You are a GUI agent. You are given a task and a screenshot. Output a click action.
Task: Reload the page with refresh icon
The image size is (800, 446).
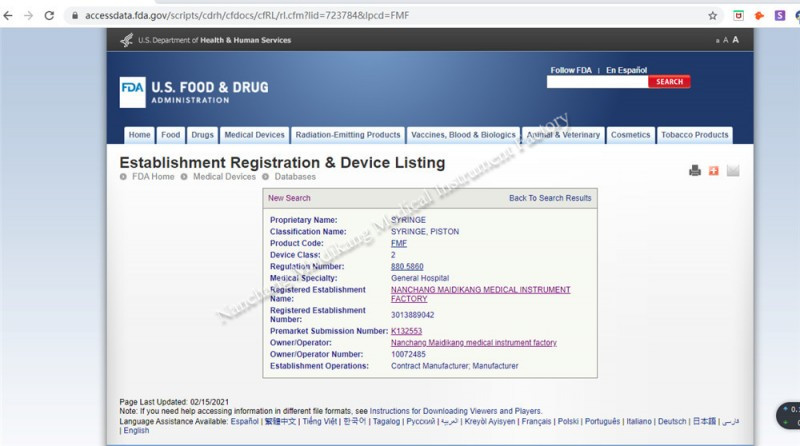coord(49,16)
